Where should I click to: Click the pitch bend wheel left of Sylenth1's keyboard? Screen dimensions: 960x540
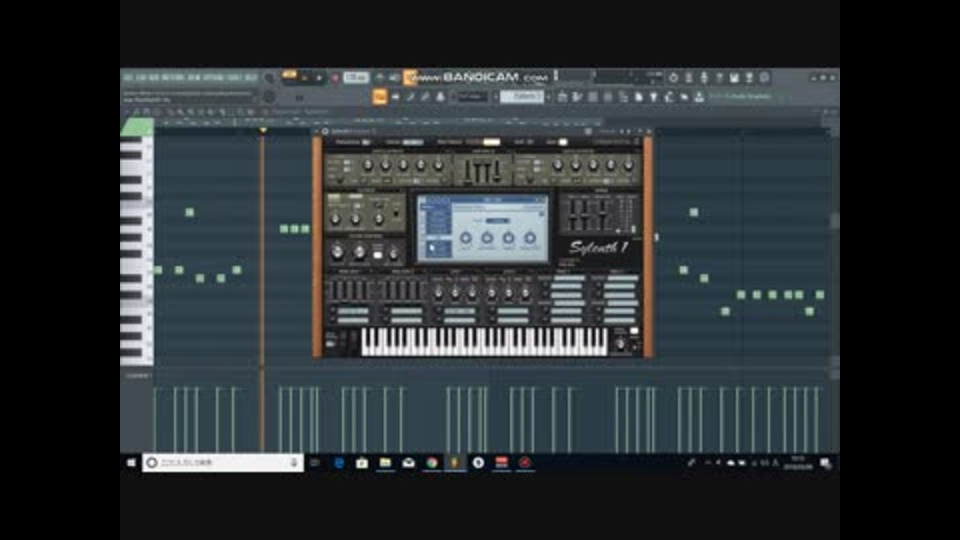tap(343, 340)
